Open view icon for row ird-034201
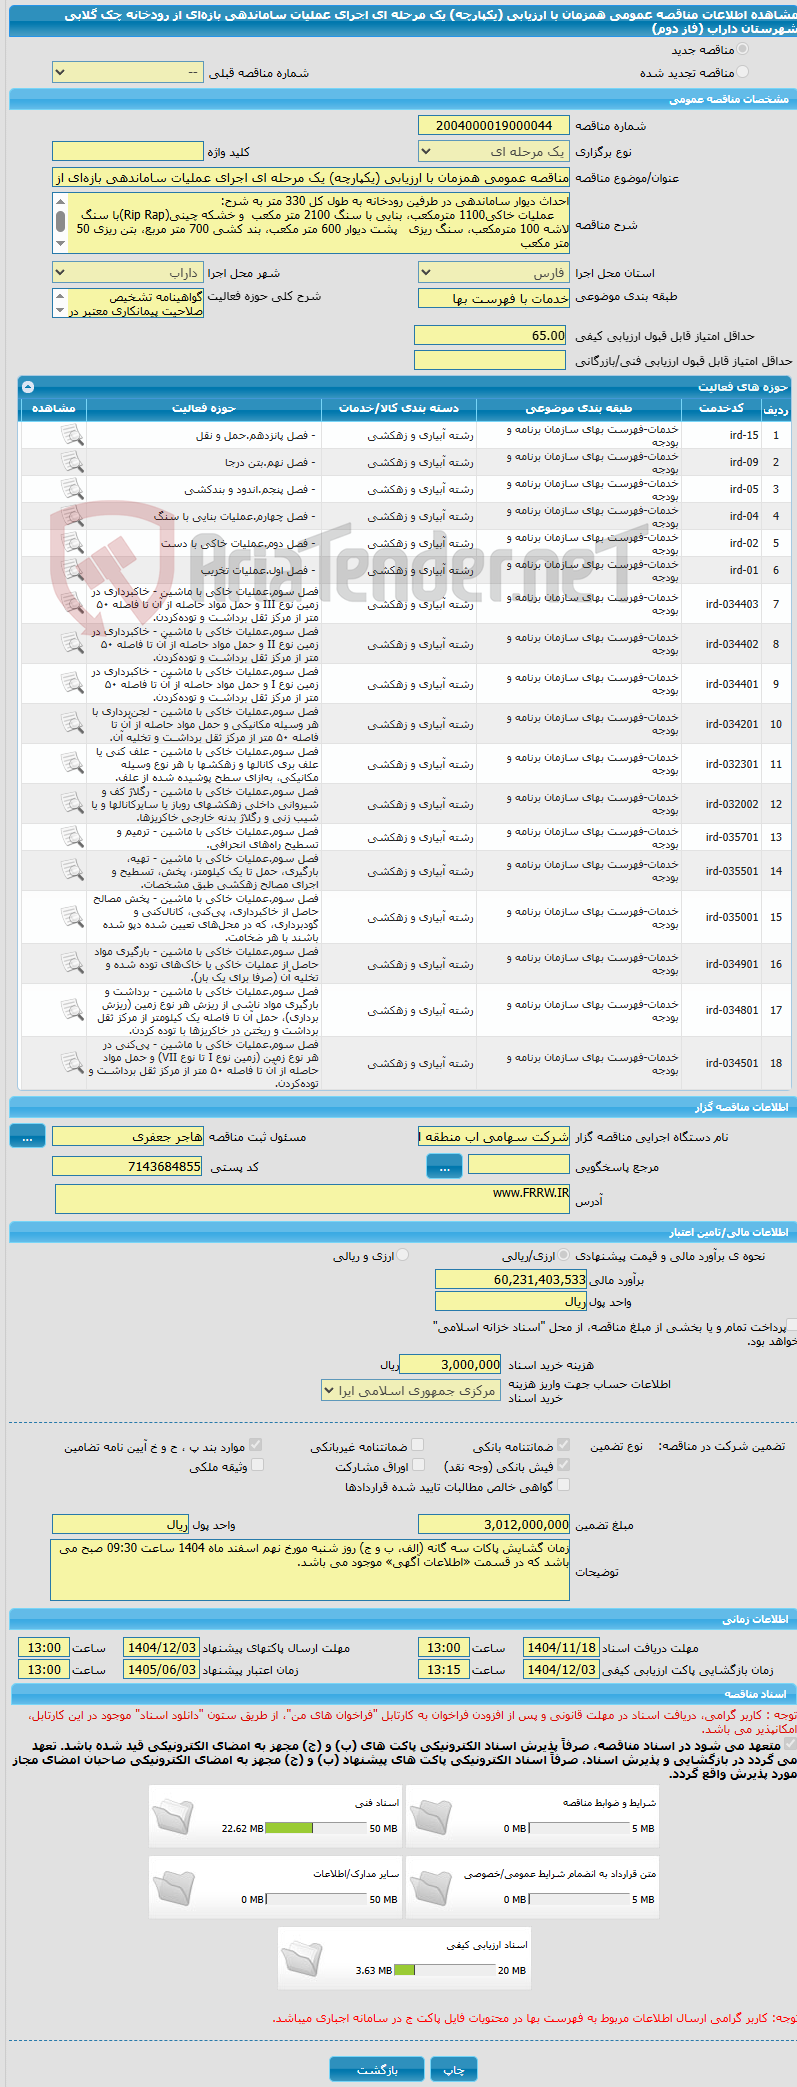Image resolution: width=797 pixels, height=2087 pixels. [x=71, y=724]
